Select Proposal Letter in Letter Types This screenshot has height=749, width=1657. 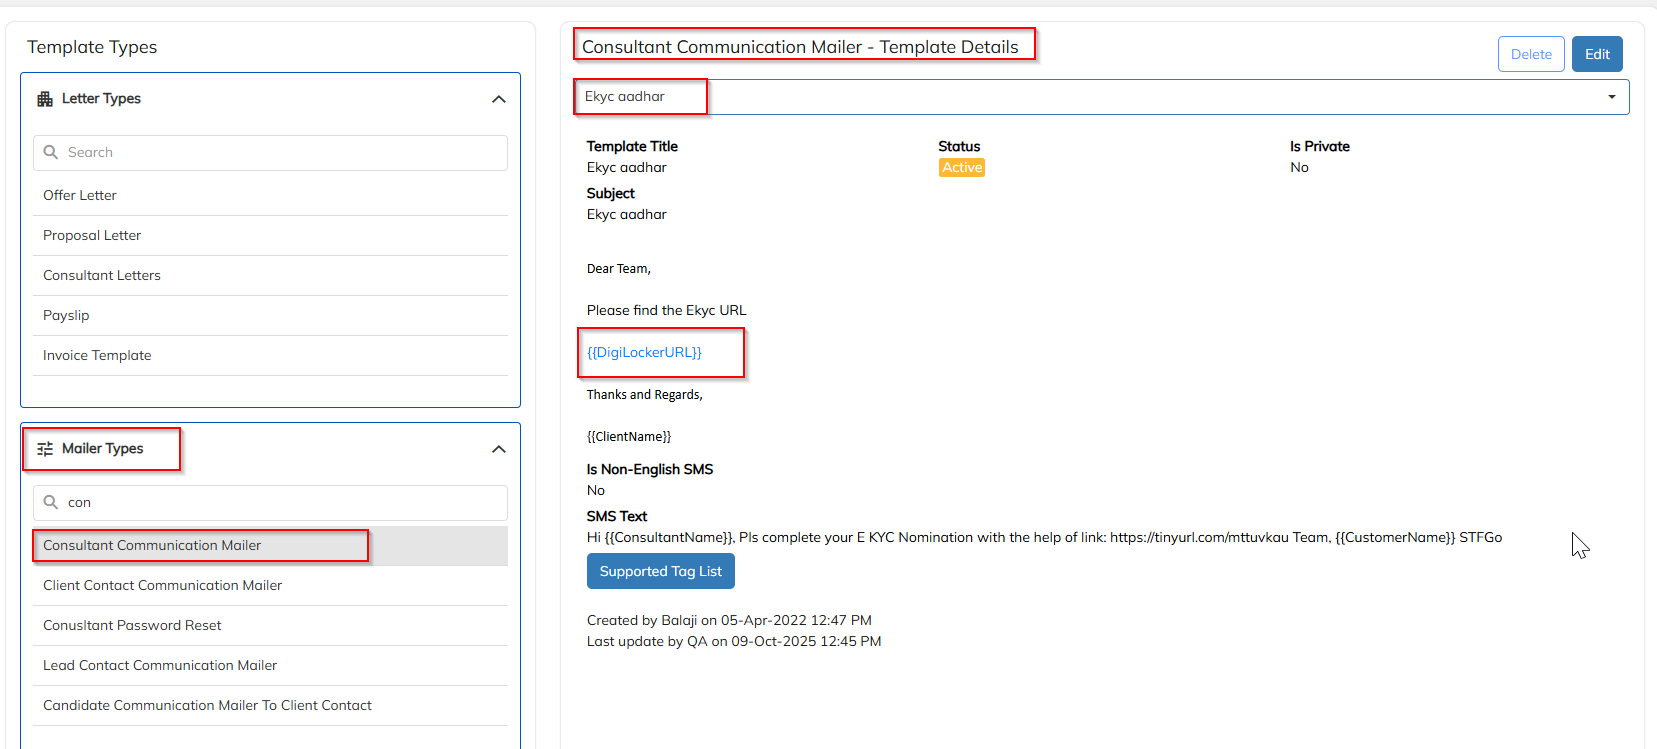click(270, 235)
